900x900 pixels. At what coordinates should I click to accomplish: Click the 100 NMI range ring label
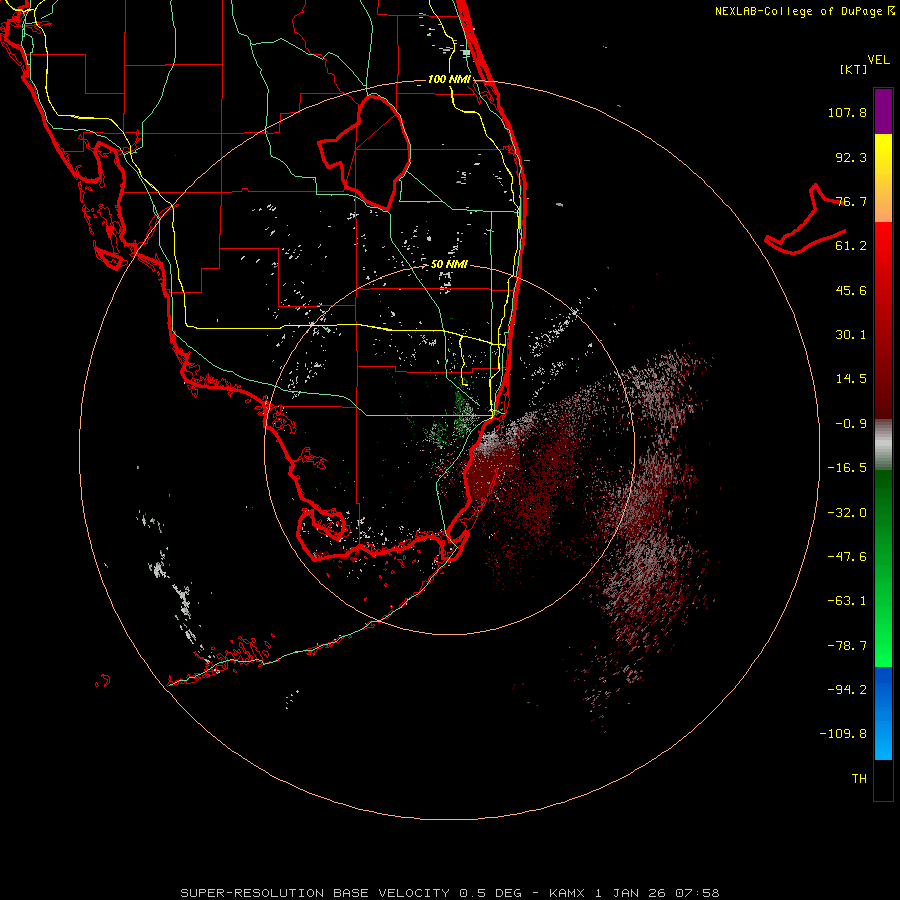click(449, 79)
